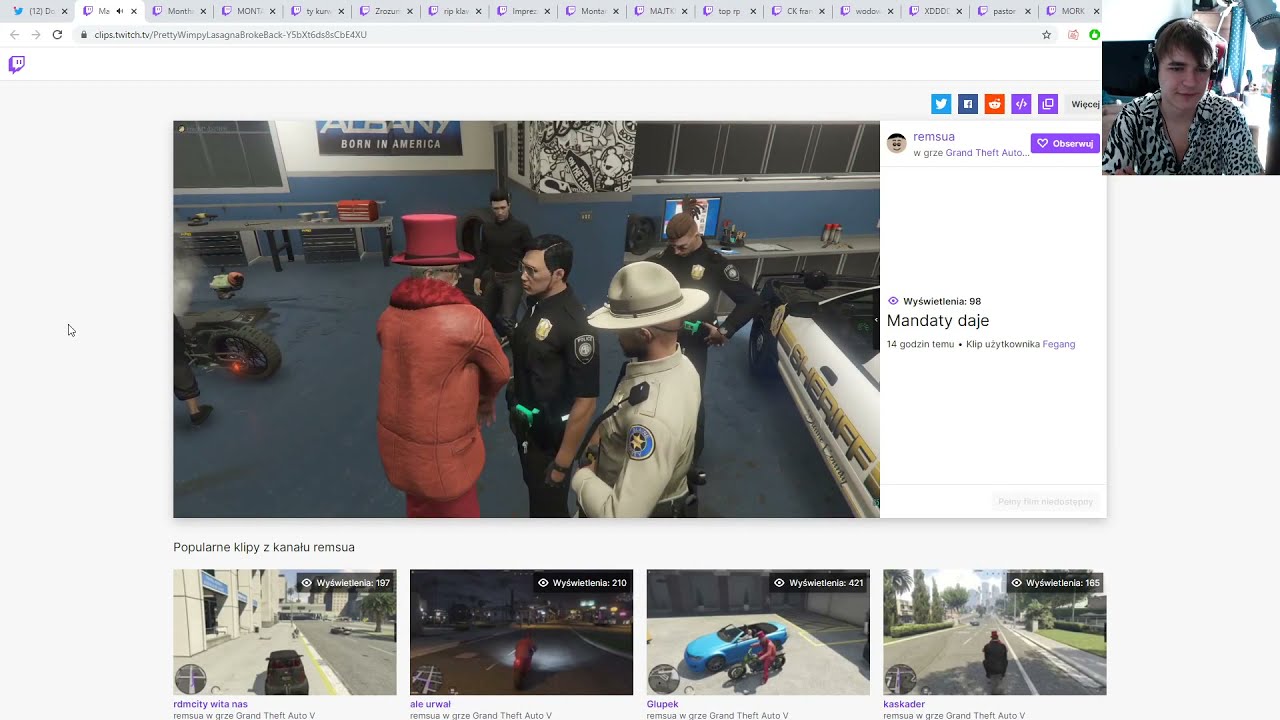Close the 'rip klav' tab
Image resolution: width=1280 pixels, height=720 pixels.
click(479, 11)
